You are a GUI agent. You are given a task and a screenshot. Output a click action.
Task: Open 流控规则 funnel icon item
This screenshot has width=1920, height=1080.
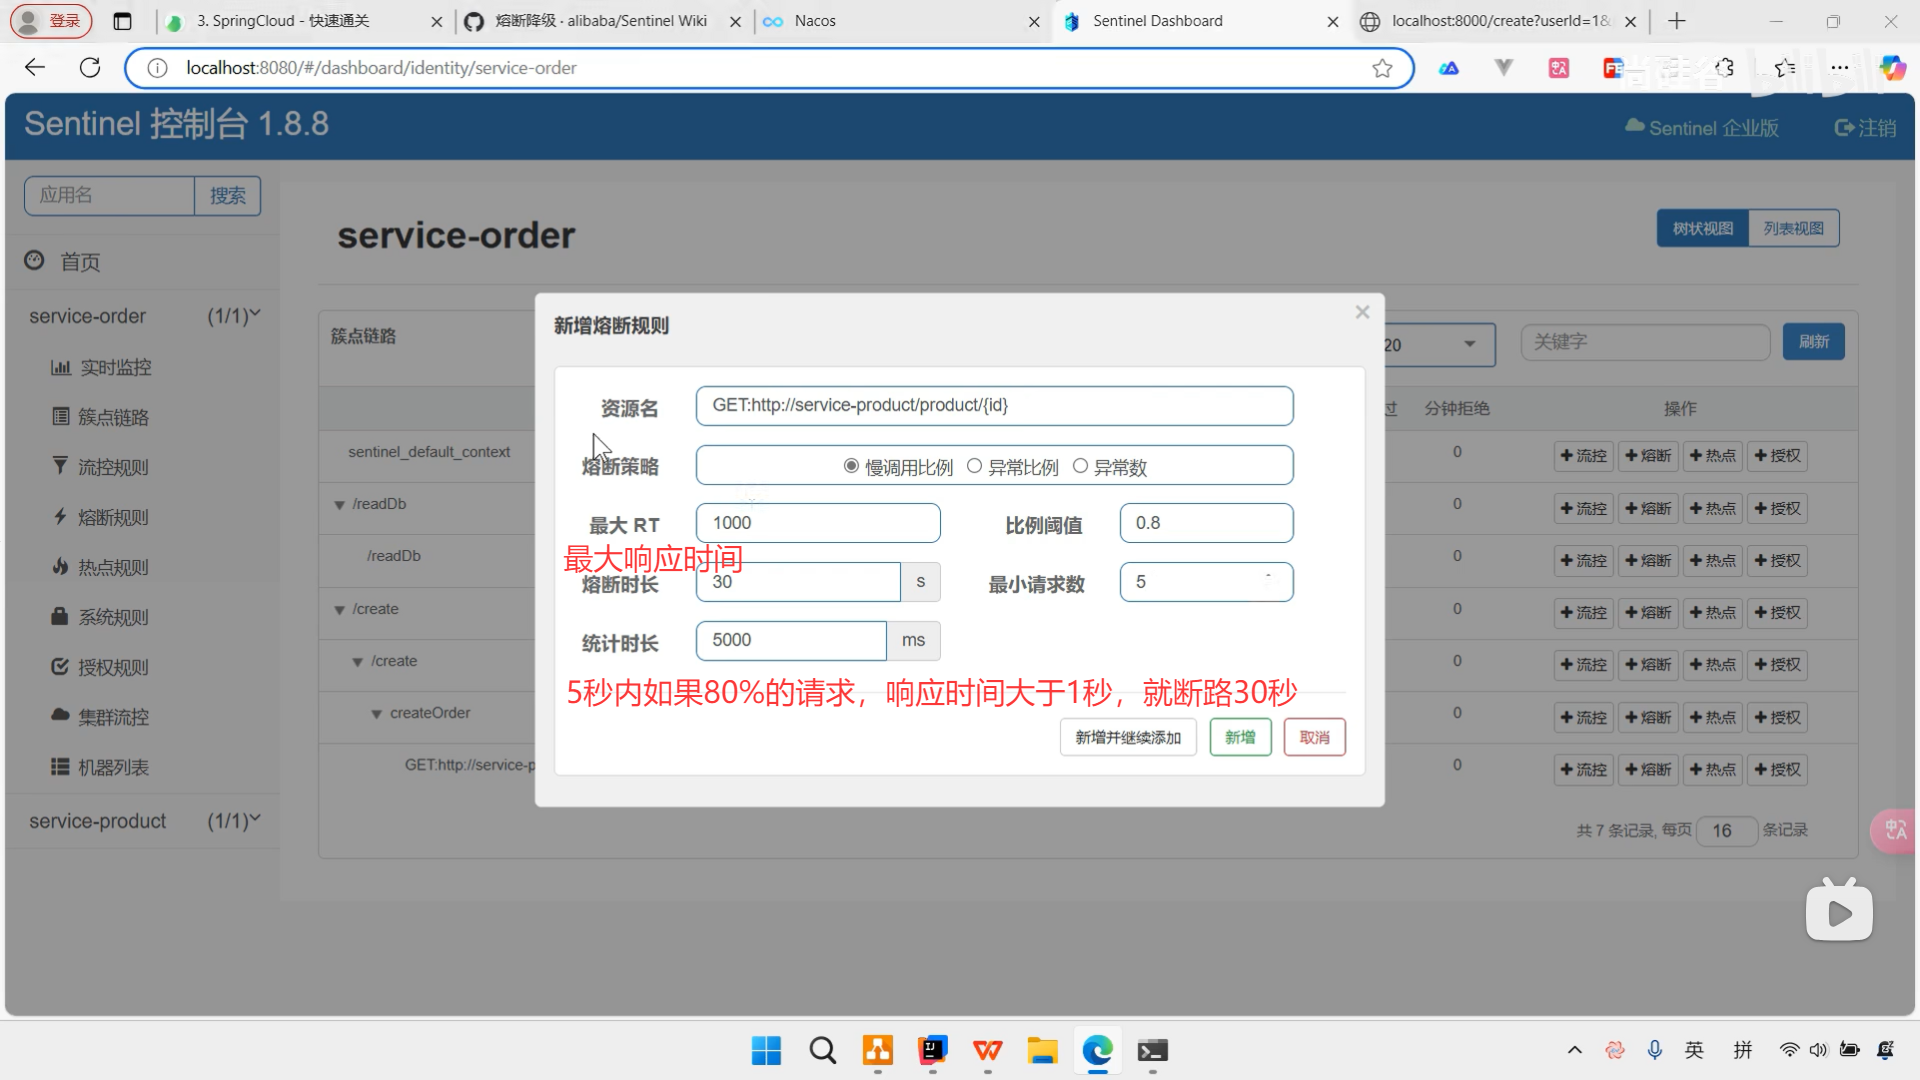click(61, 466)
